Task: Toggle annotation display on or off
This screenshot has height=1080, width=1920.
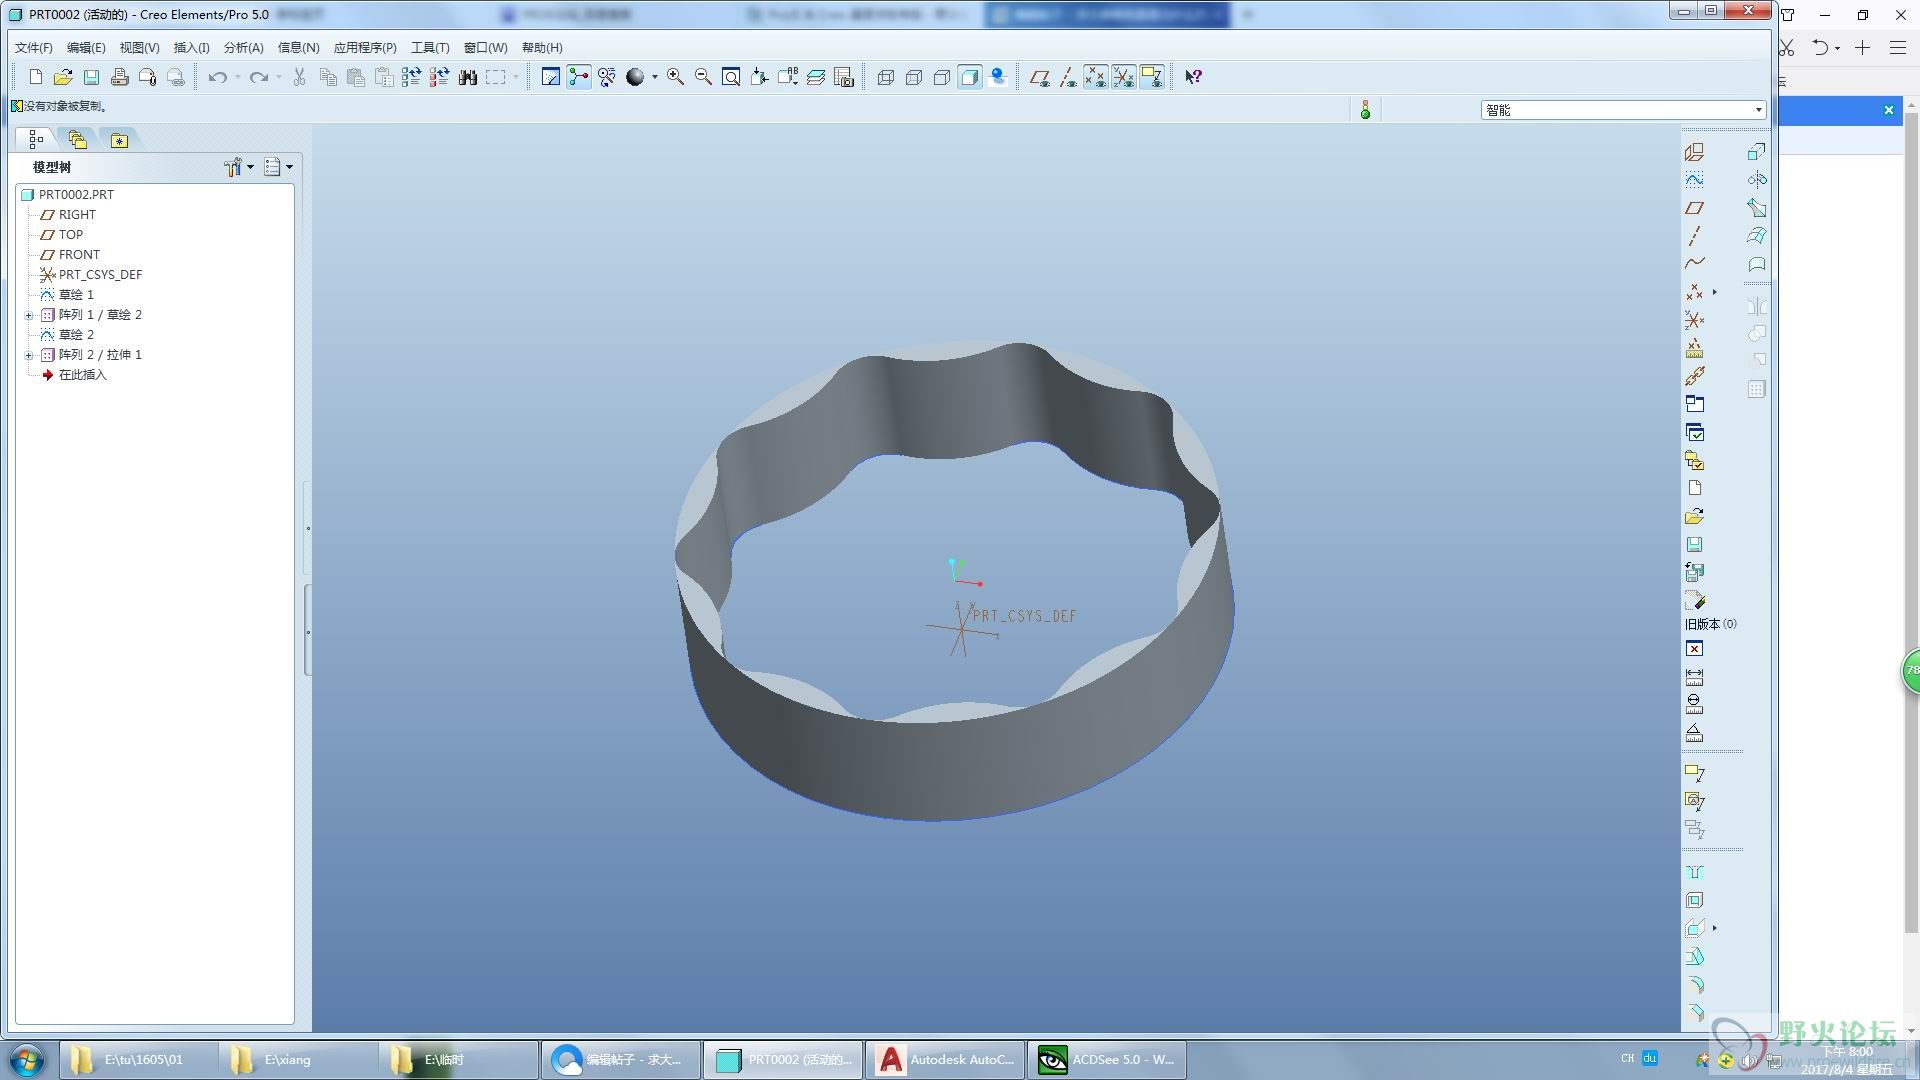Action: 1152,77
